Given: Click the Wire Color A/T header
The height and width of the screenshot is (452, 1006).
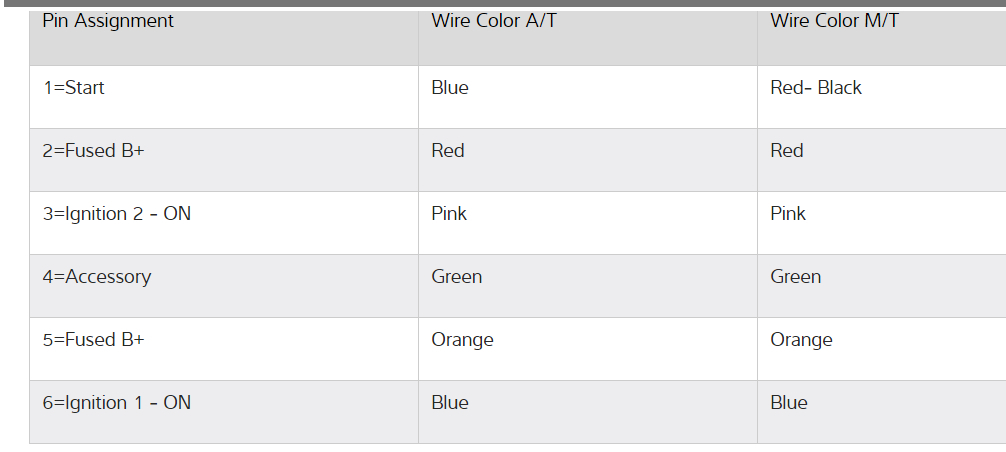Looking at the screenshot, I should coord(494,21).
